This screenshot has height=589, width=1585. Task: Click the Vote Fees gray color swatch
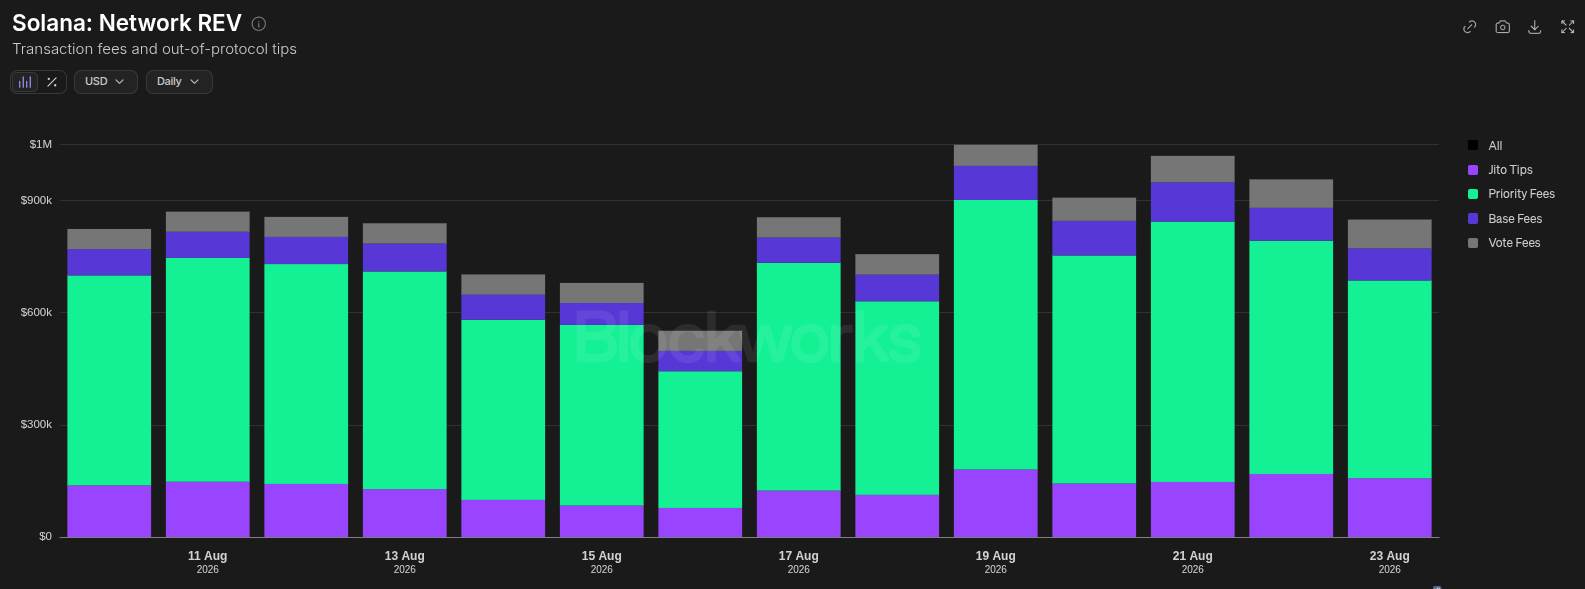coord(1473,243)
